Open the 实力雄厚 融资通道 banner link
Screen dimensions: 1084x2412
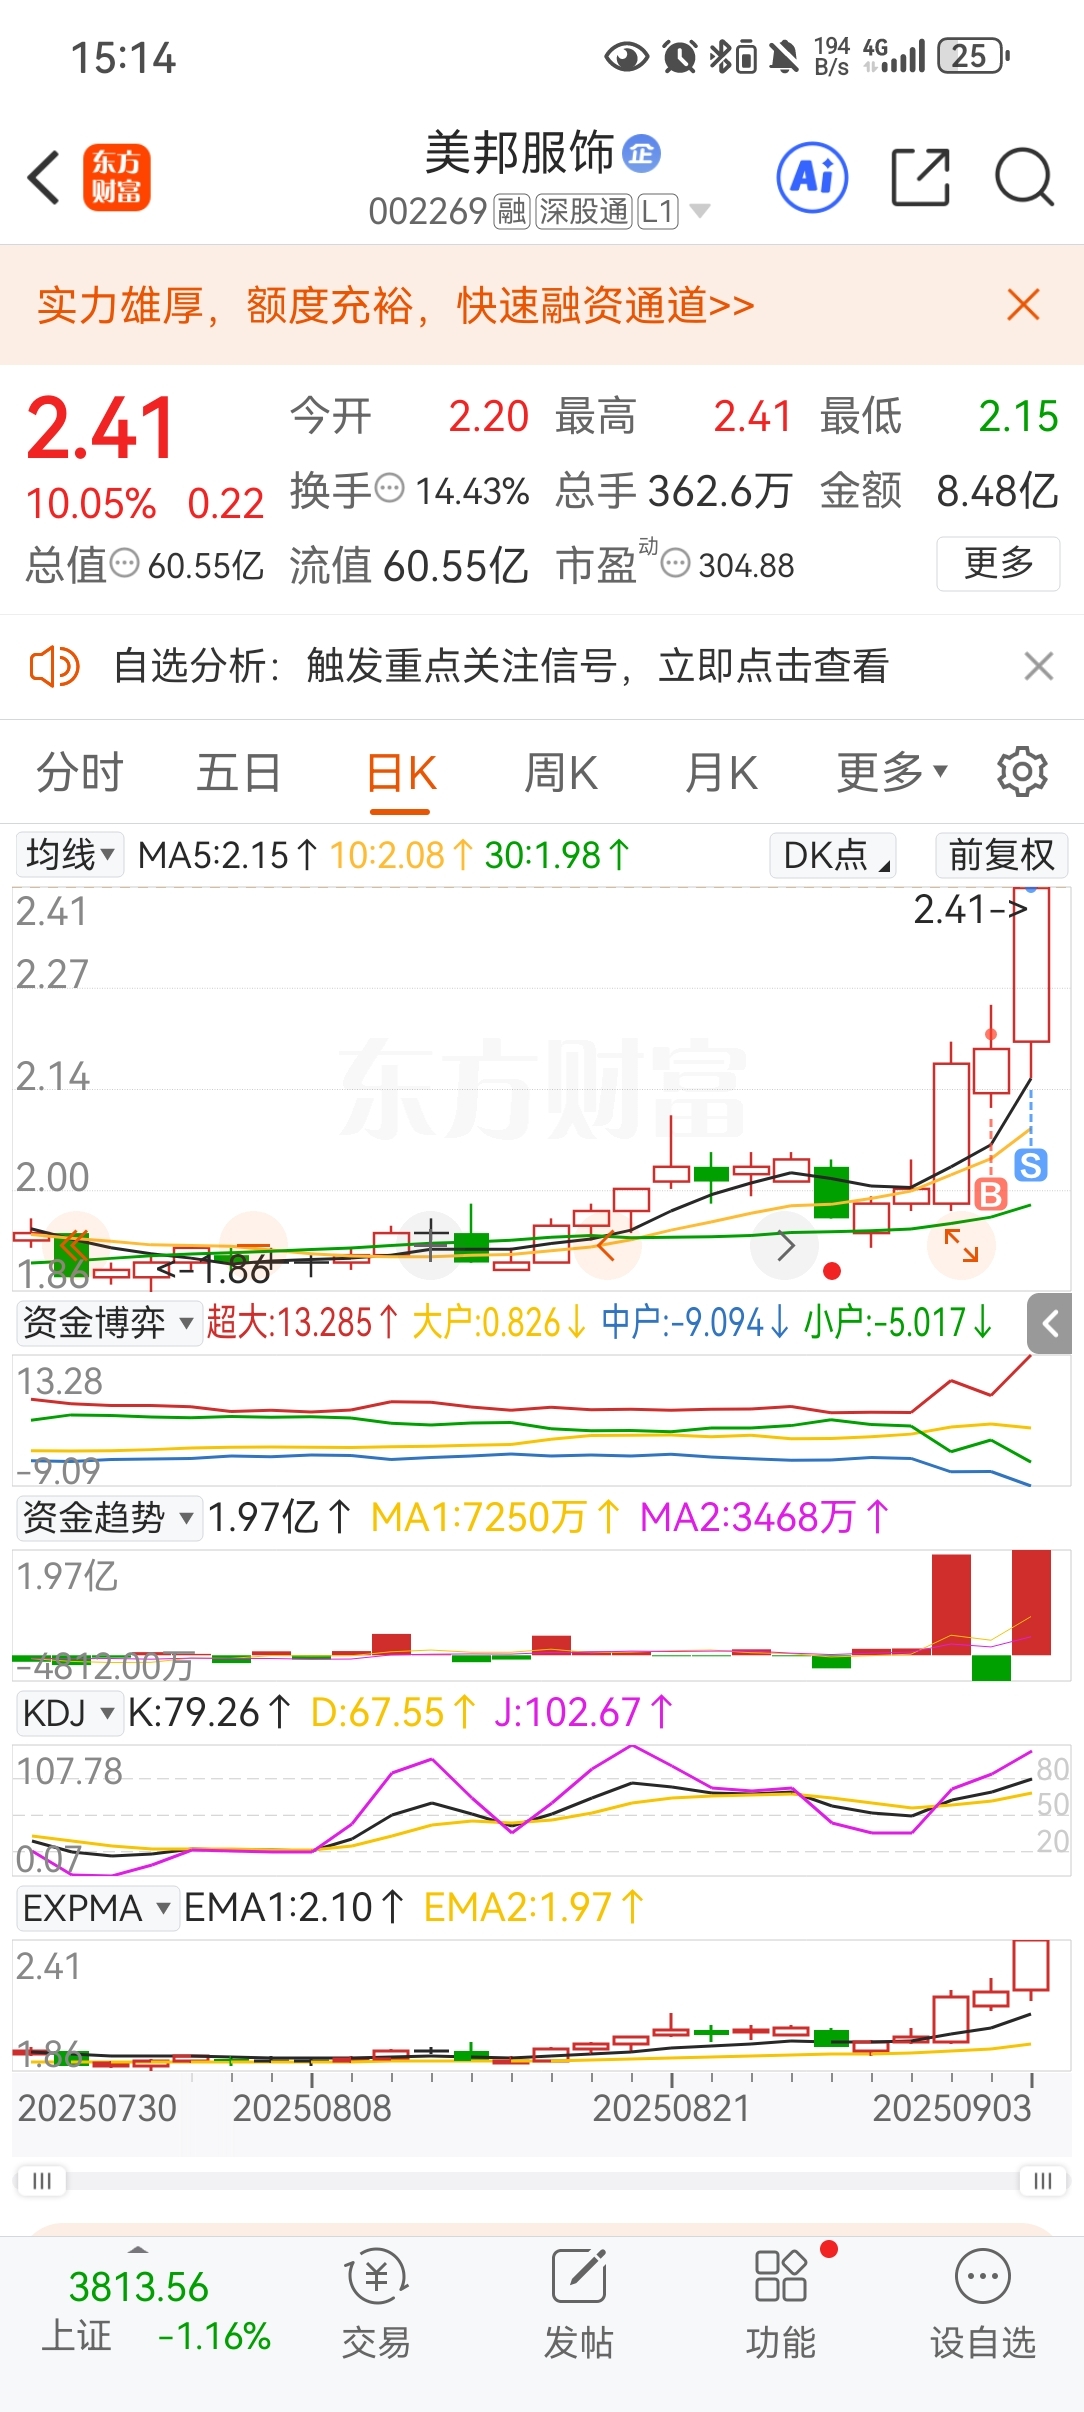[395, 305]
